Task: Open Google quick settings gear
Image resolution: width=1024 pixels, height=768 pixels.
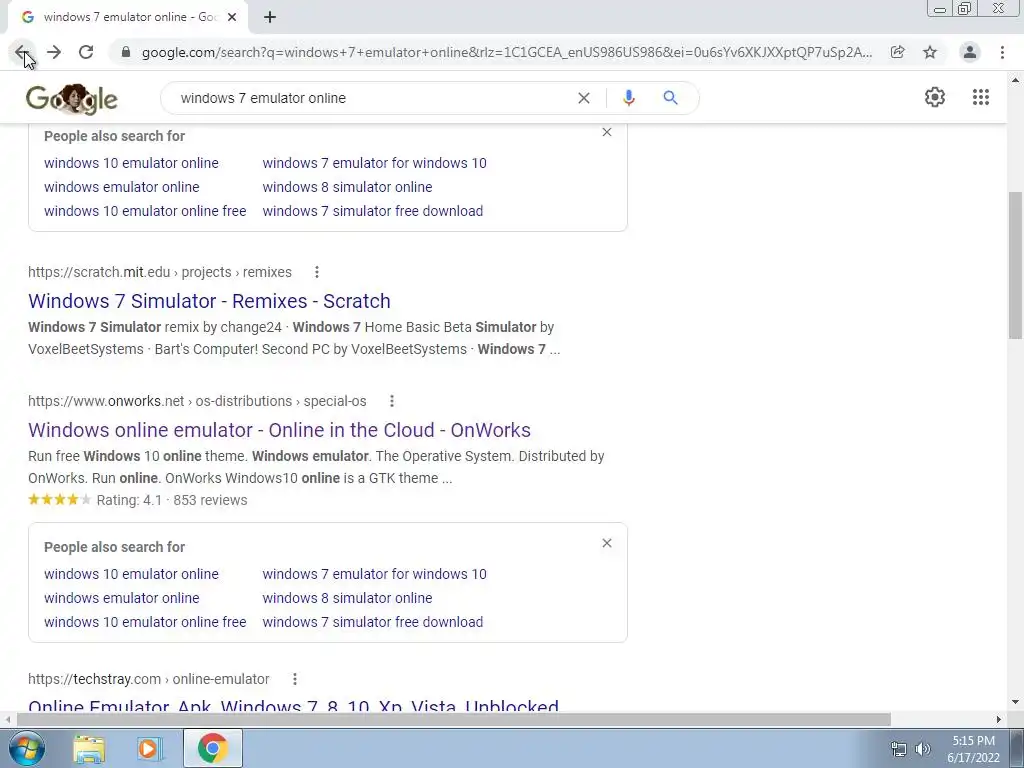Action: (935, 97)
